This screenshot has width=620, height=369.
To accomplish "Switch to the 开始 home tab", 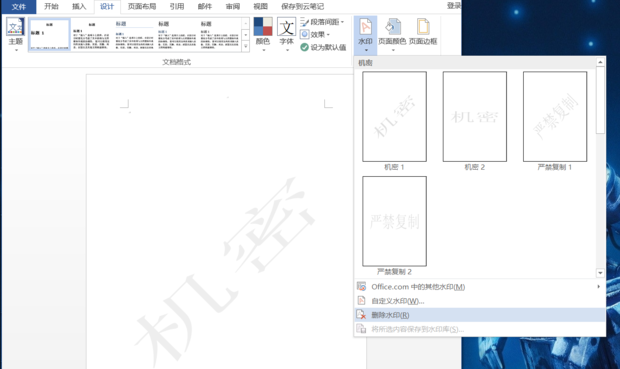I will (x=51, y=6).
